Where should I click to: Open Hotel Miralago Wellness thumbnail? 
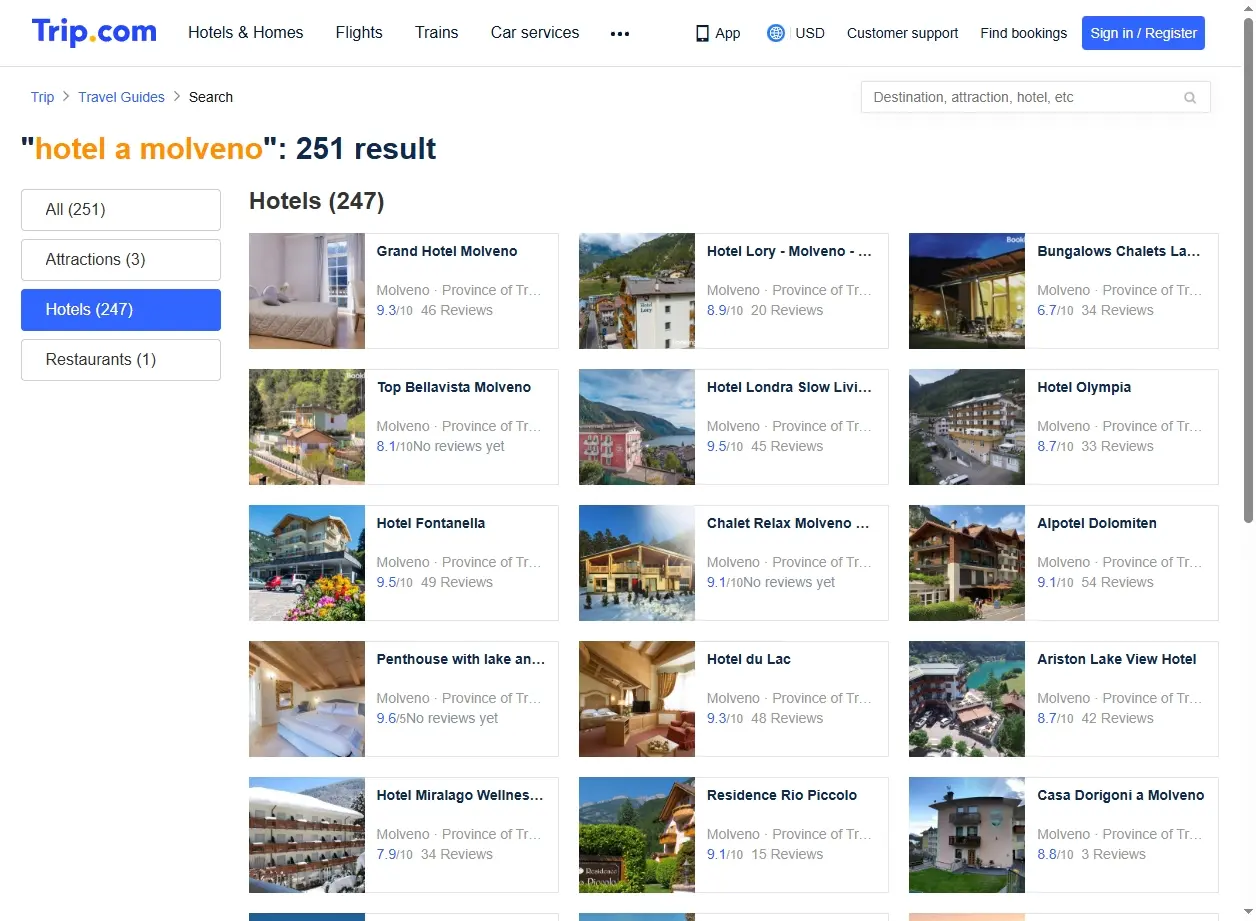point(307,835)
